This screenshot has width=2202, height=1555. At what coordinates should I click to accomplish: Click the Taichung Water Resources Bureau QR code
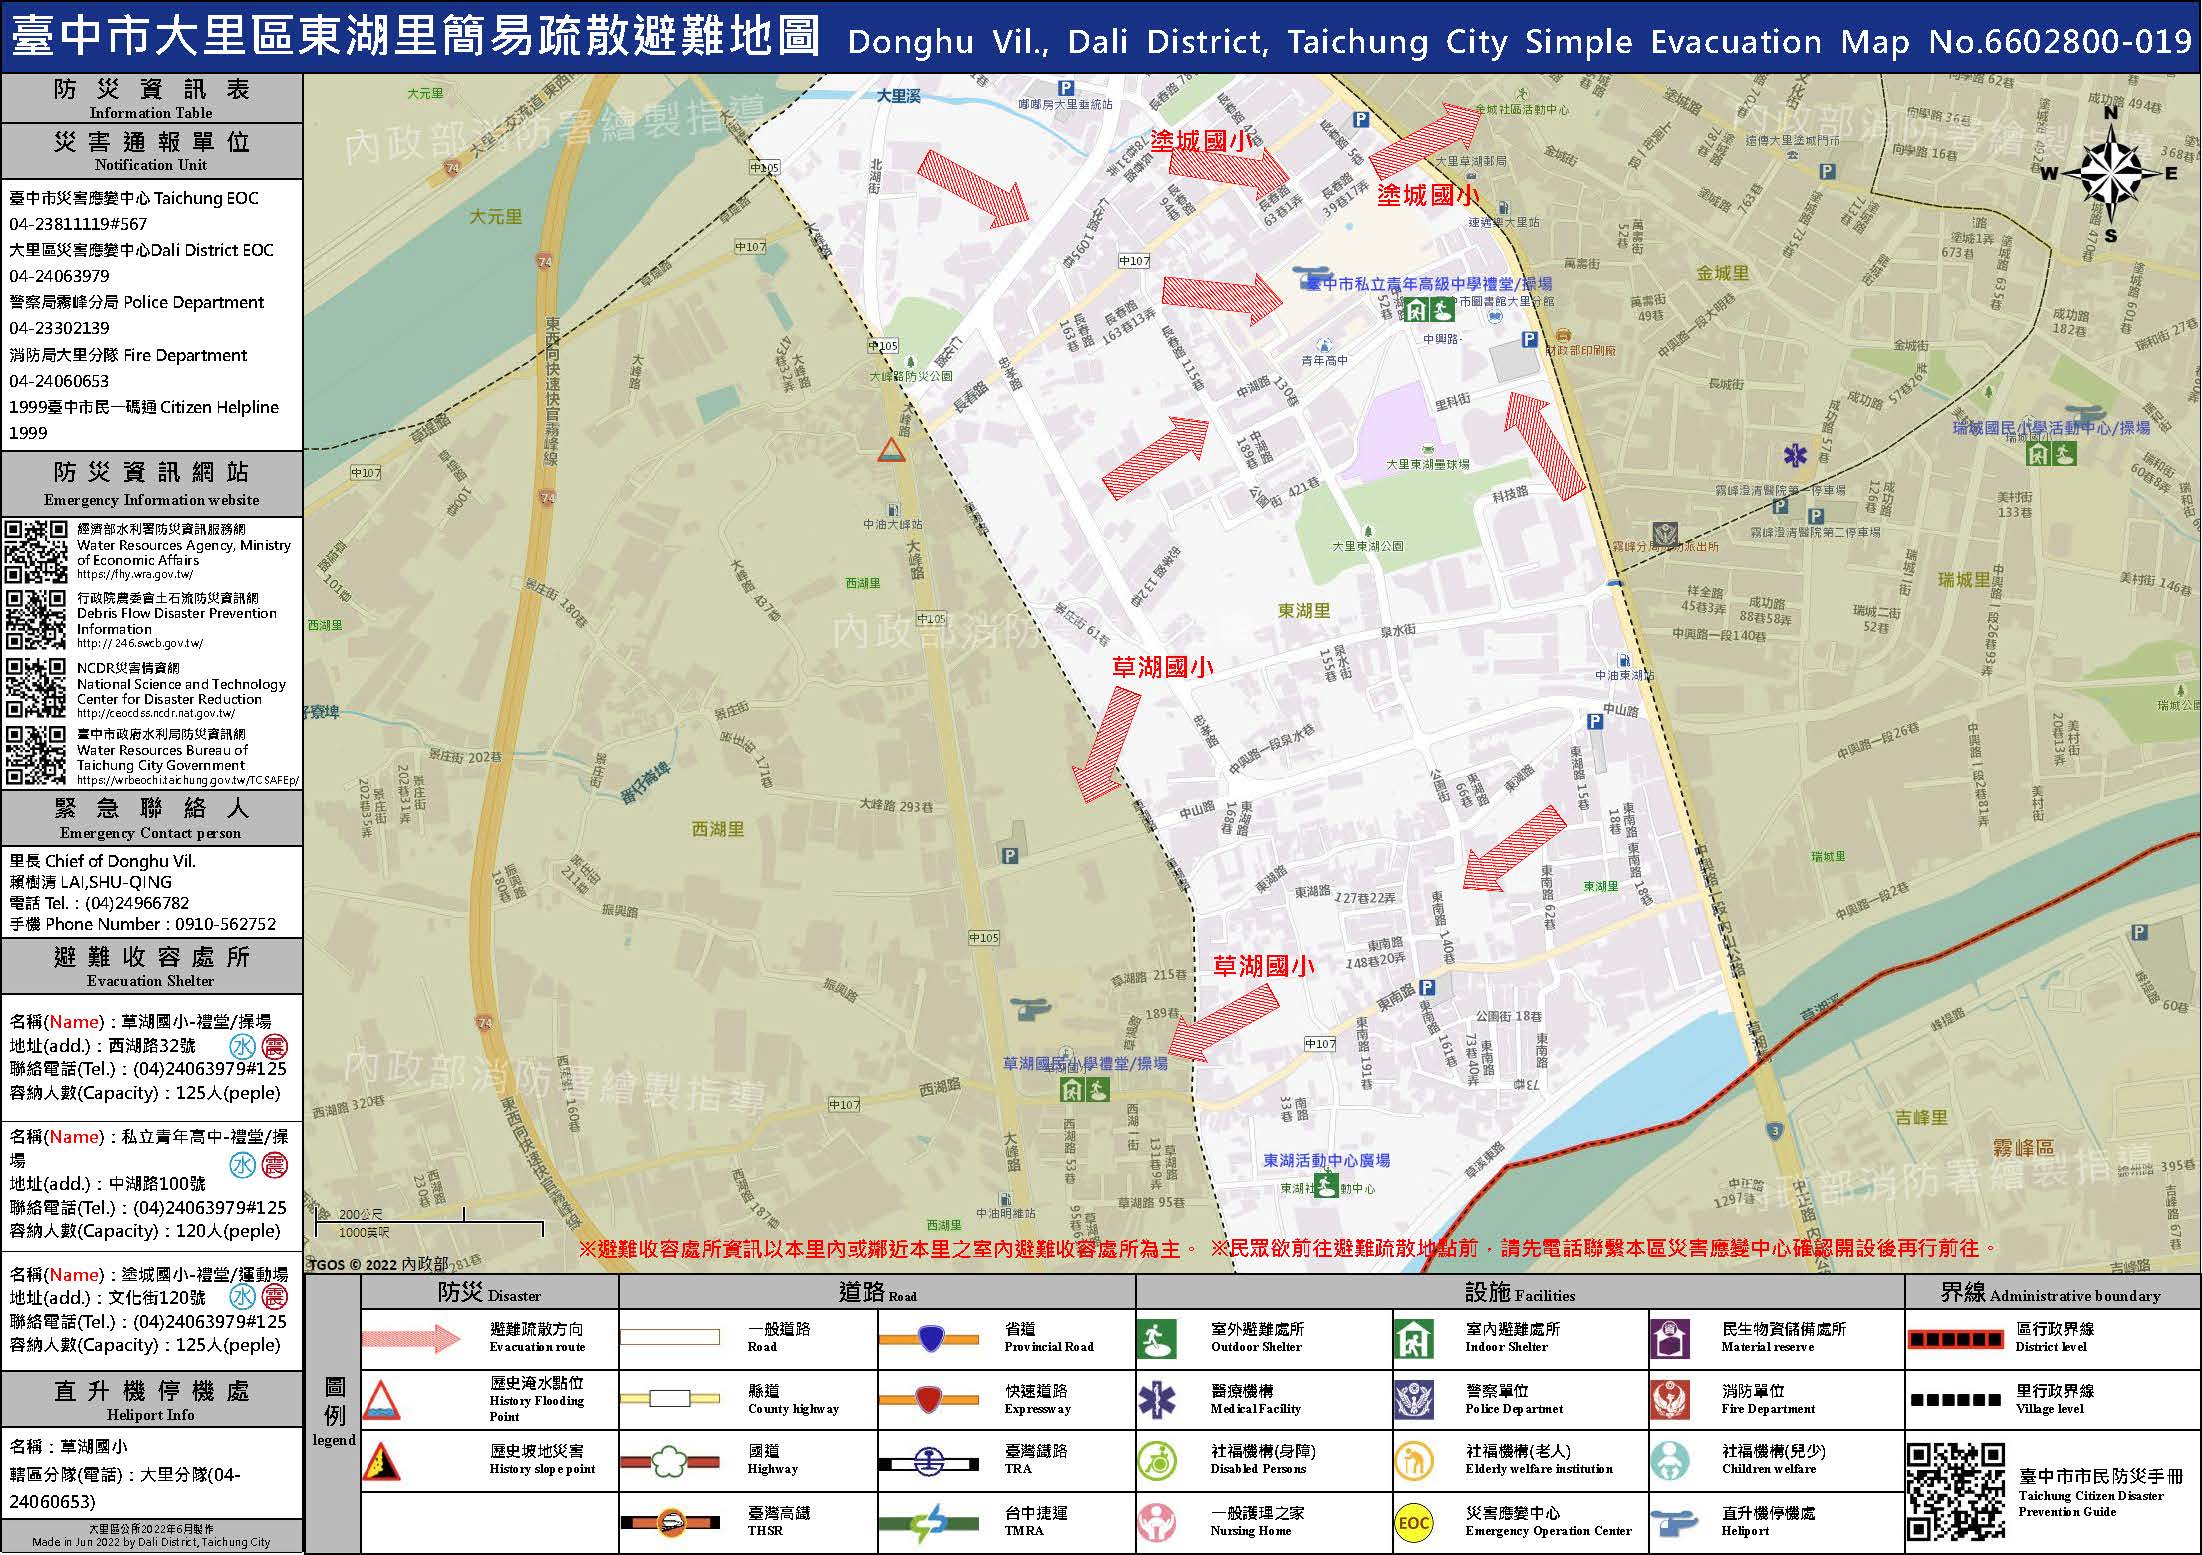[x=37, y=755]
